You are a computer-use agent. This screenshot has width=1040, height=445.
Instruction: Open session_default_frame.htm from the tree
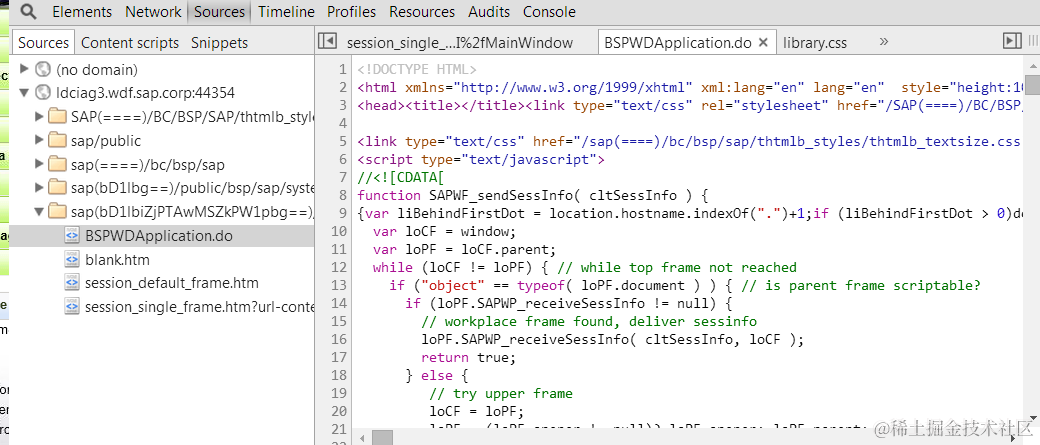click(x=172, y=283)
